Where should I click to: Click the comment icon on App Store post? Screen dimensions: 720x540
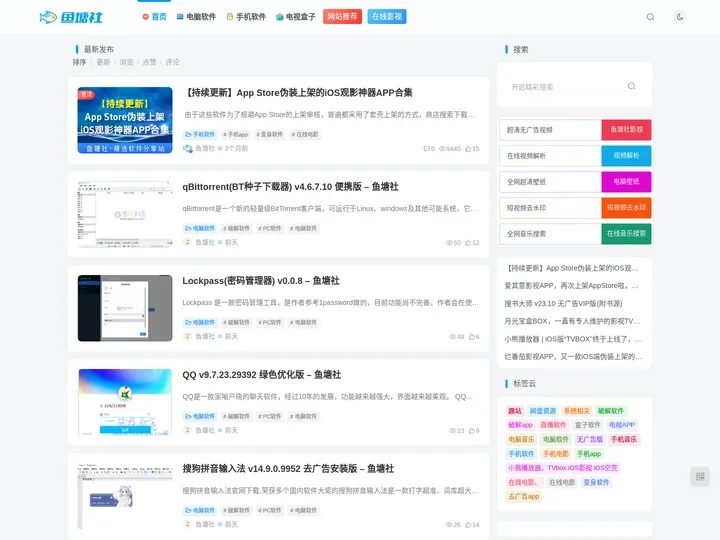(x=426, y=149)
